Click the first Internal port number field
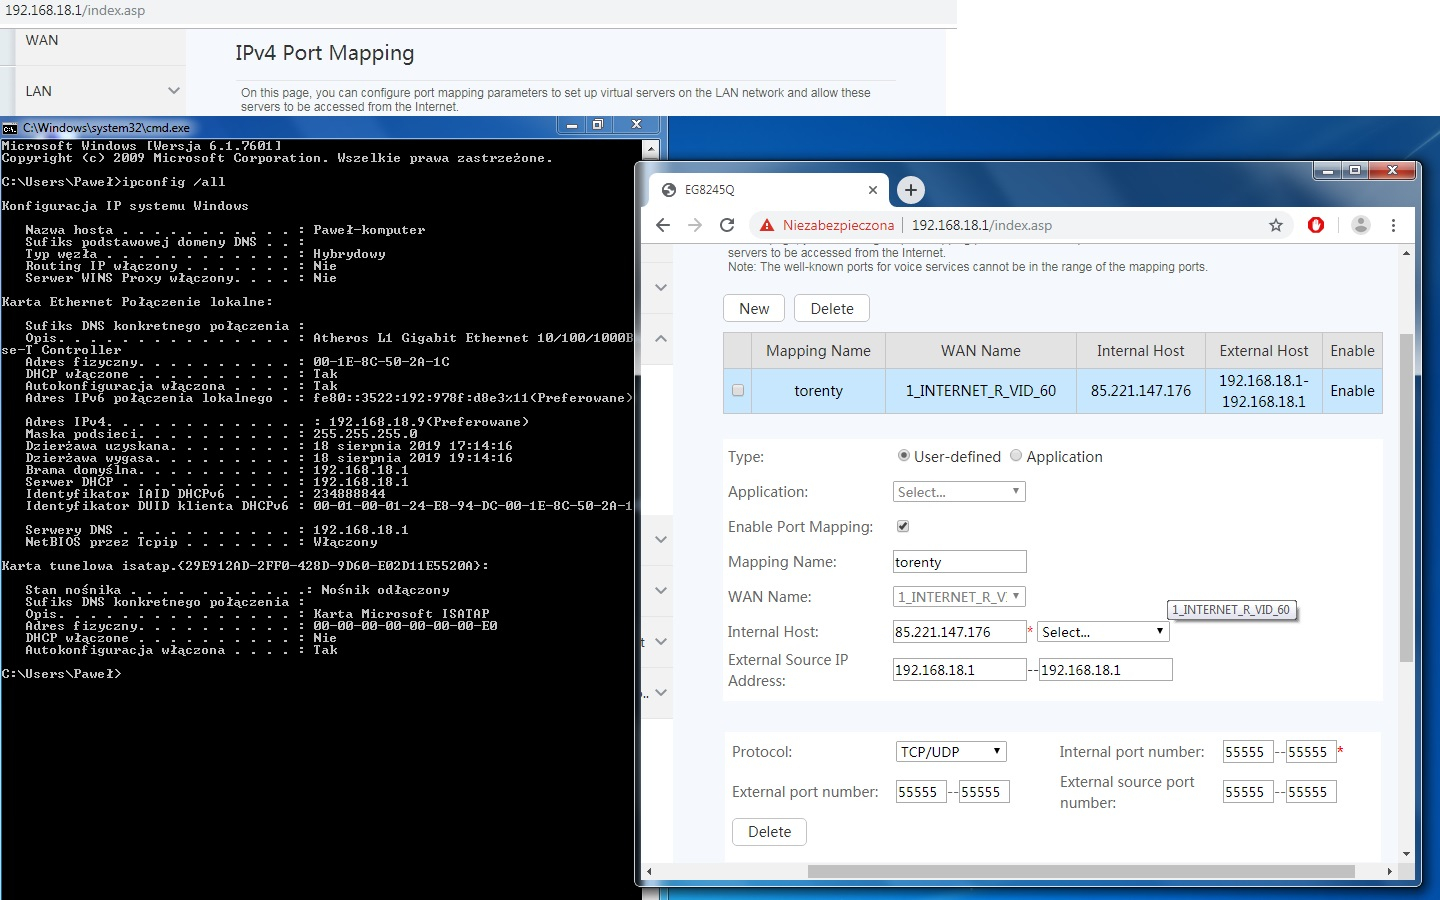The image size is (1440, 900). click(1248, 752)
